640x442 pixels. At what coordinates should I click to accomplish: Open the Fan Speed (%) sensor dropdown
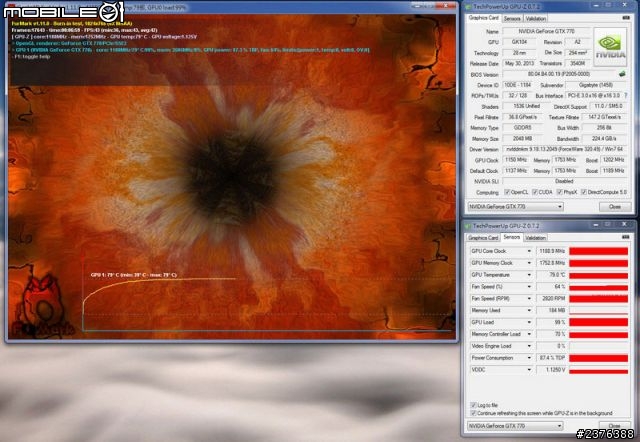529,287
